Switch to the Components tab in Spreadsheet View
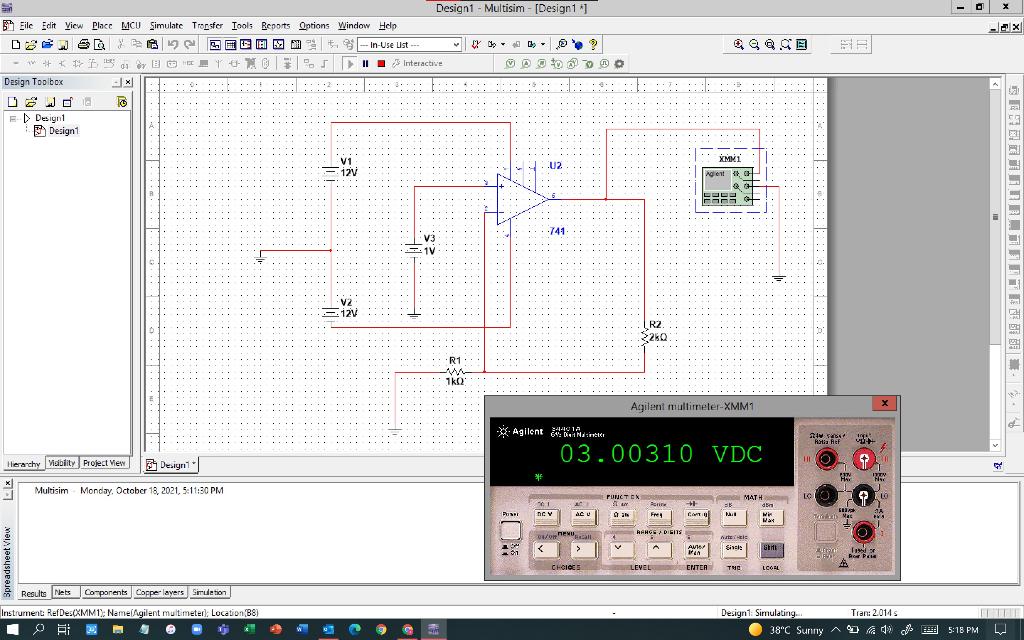 click(x=105, y=591)
